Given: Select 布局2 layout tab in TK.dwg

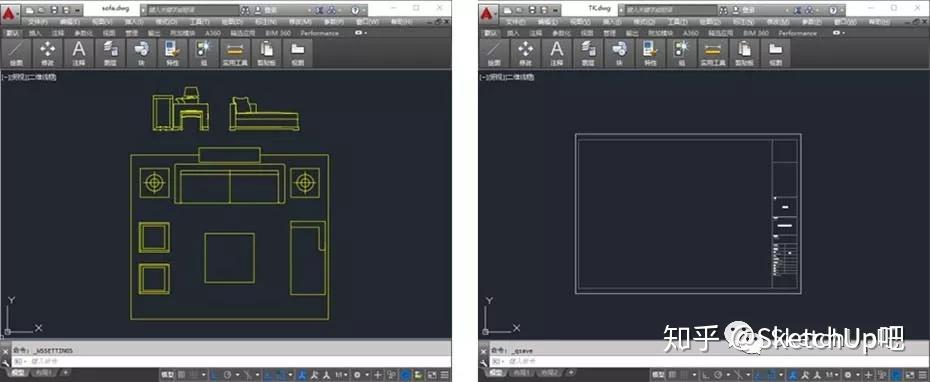Looking at the screenshot, I should click(550, 373).
